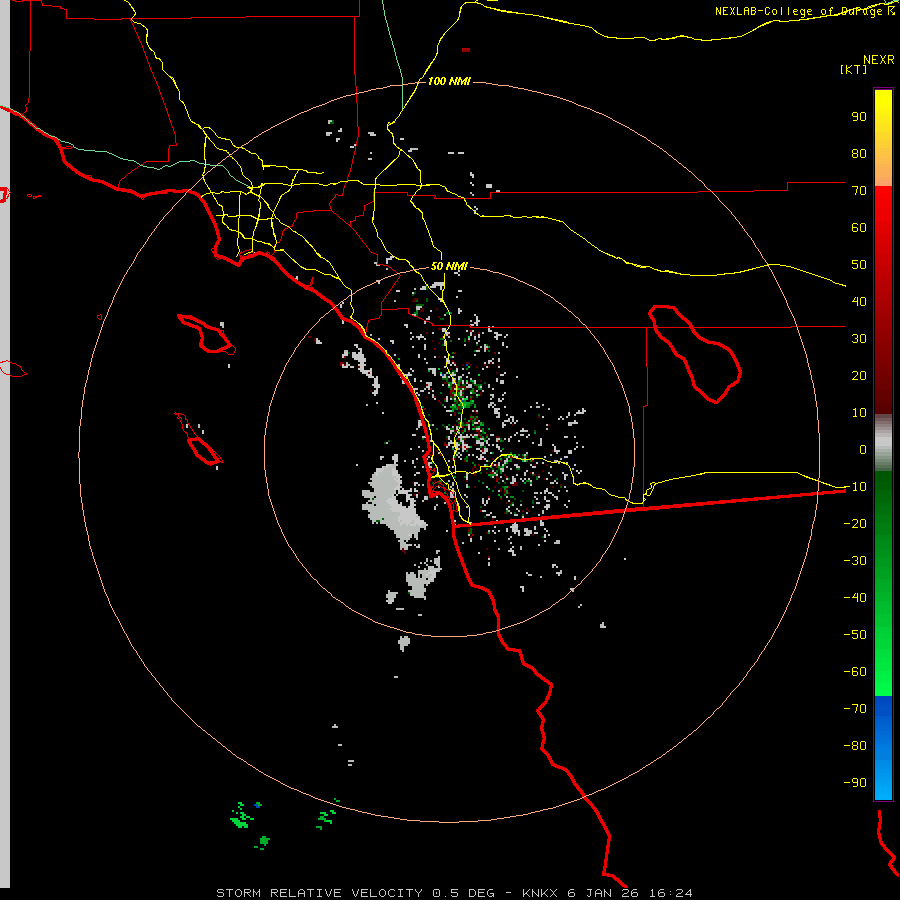The image size is (900, 900).
Task: Click the bright green echo cluster near bottom
Action: (x=242, y=816)
